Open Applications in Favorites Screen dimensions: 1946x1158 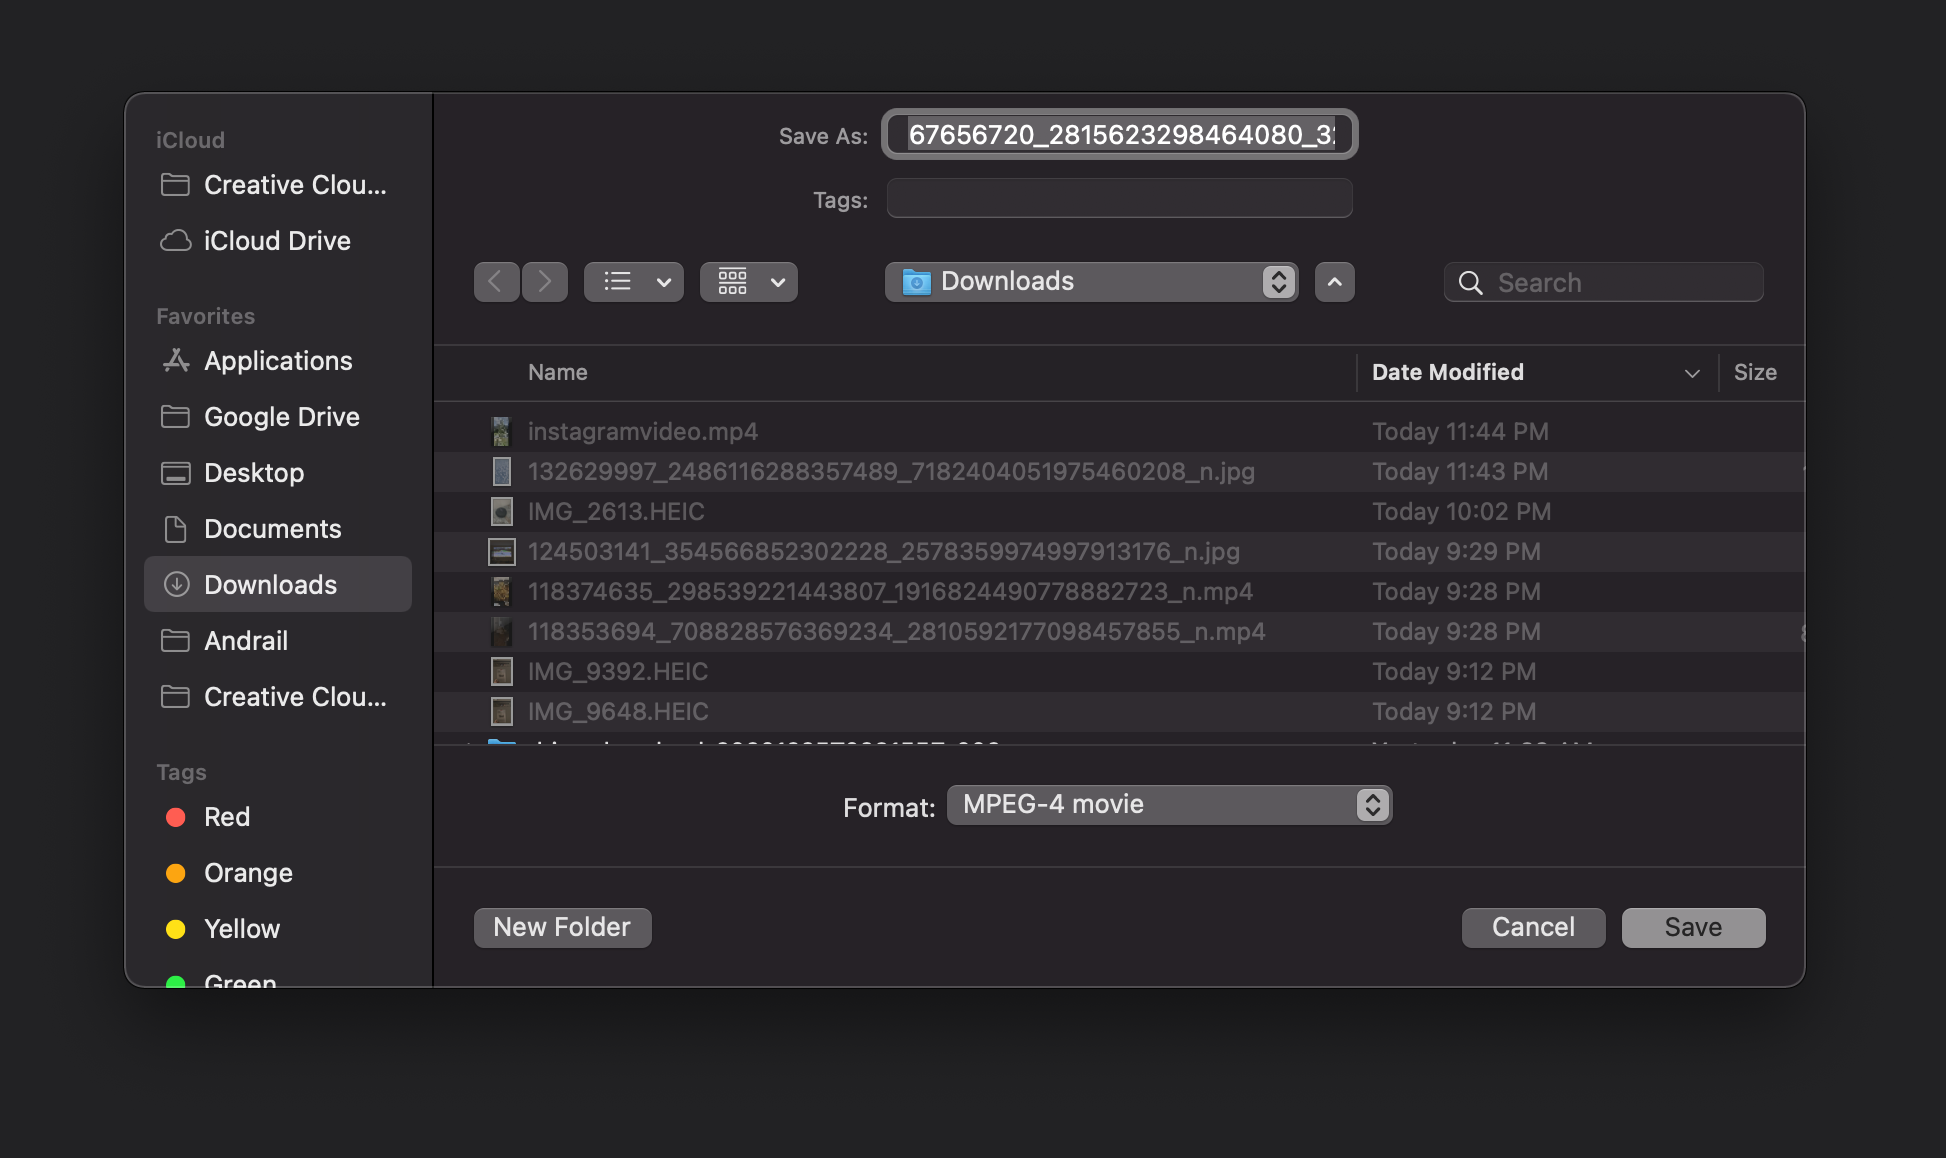(x=277, y=361)
